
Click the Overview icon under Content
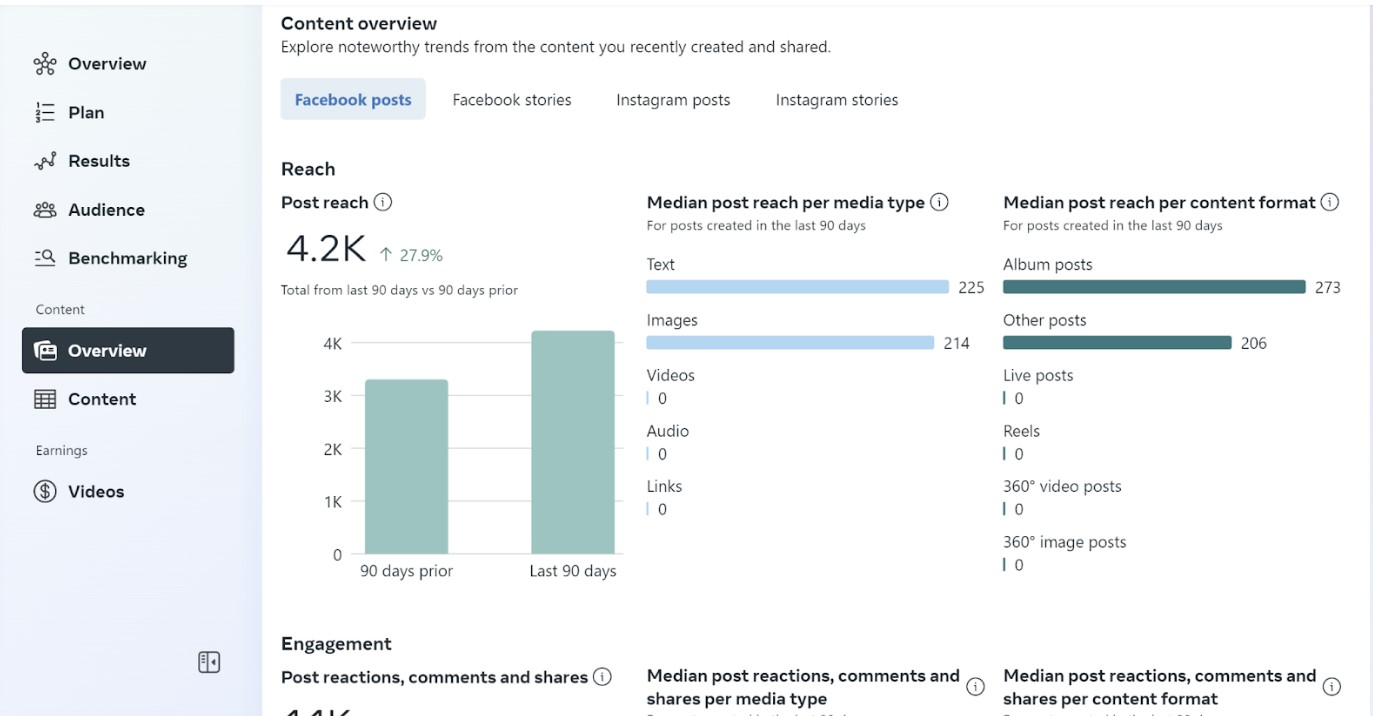45,350
